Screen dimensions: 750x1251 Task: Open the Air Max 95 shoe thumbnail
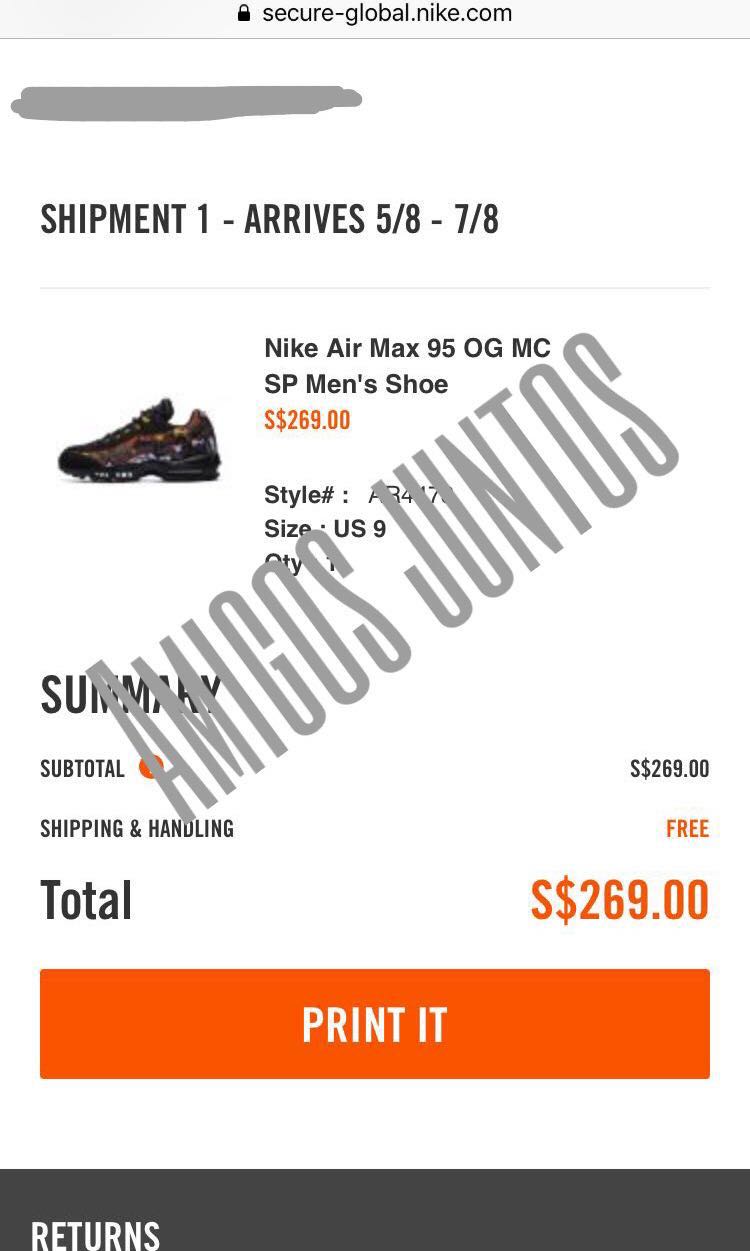139,440
